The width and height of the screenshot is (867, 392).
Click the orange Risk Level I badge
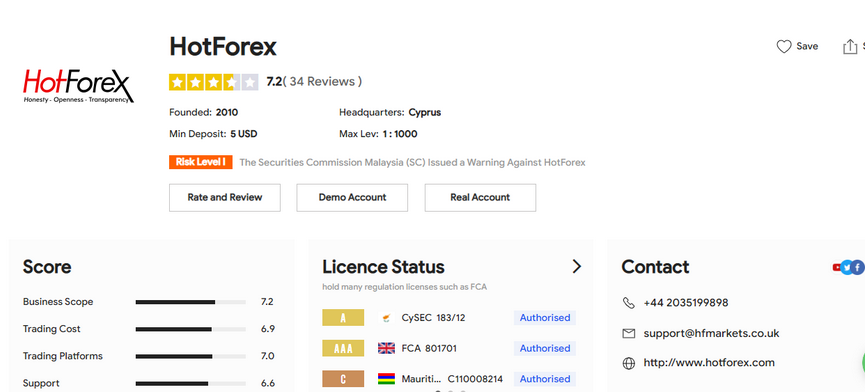[201, 162]
